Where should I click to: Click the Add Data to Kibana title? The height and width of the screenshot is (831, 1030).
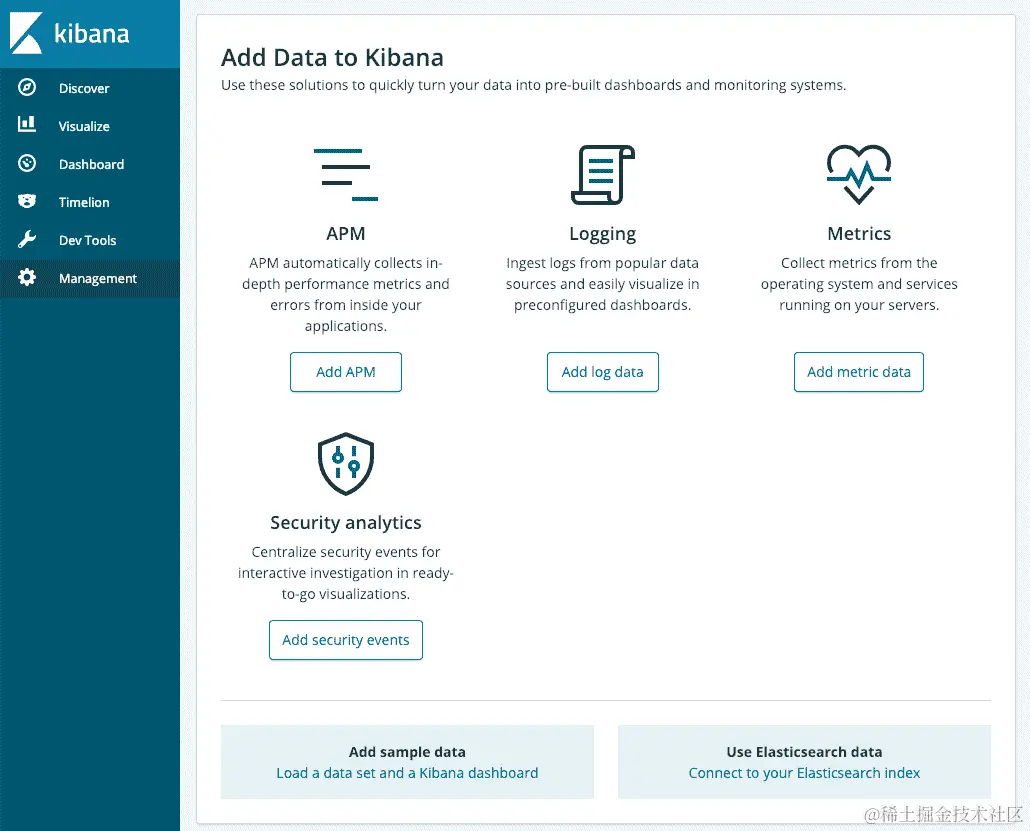pyautogui.click(x=332, y=58)
